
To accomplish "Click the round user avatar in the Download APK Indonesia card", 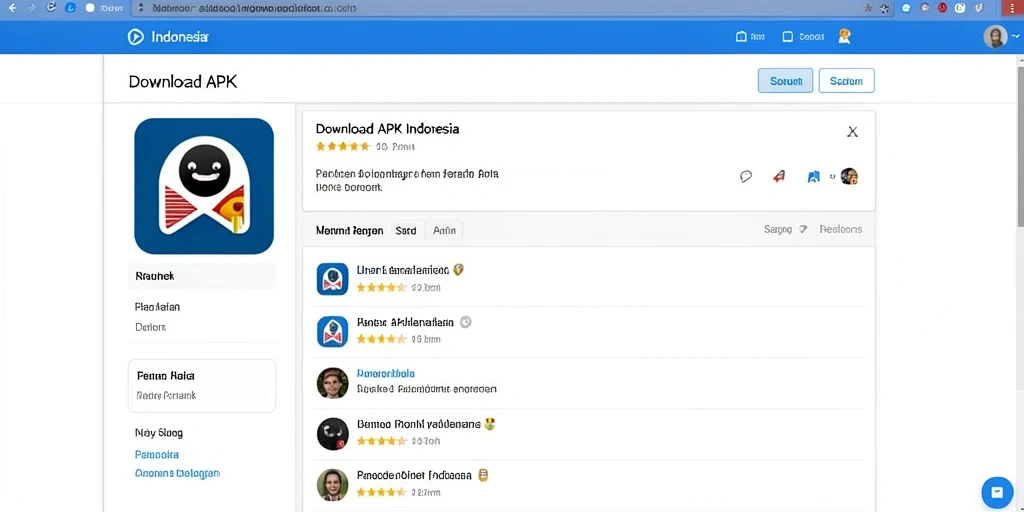I will pos(849,176).
